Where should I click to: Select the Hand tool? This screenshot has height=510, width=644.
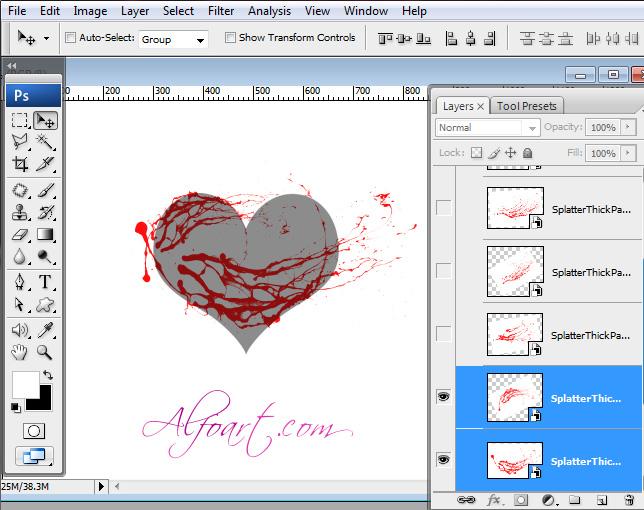pyautogui.click(x=19, y=352)
